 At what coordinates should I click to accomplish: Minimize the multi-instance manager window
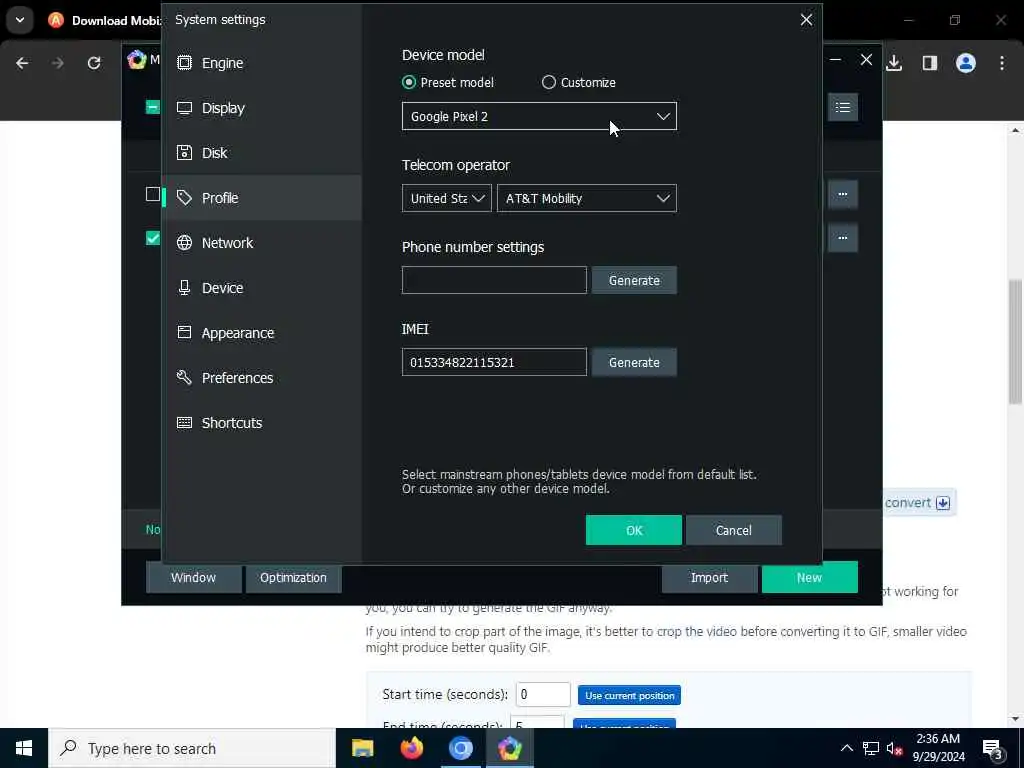coord(835,60)
